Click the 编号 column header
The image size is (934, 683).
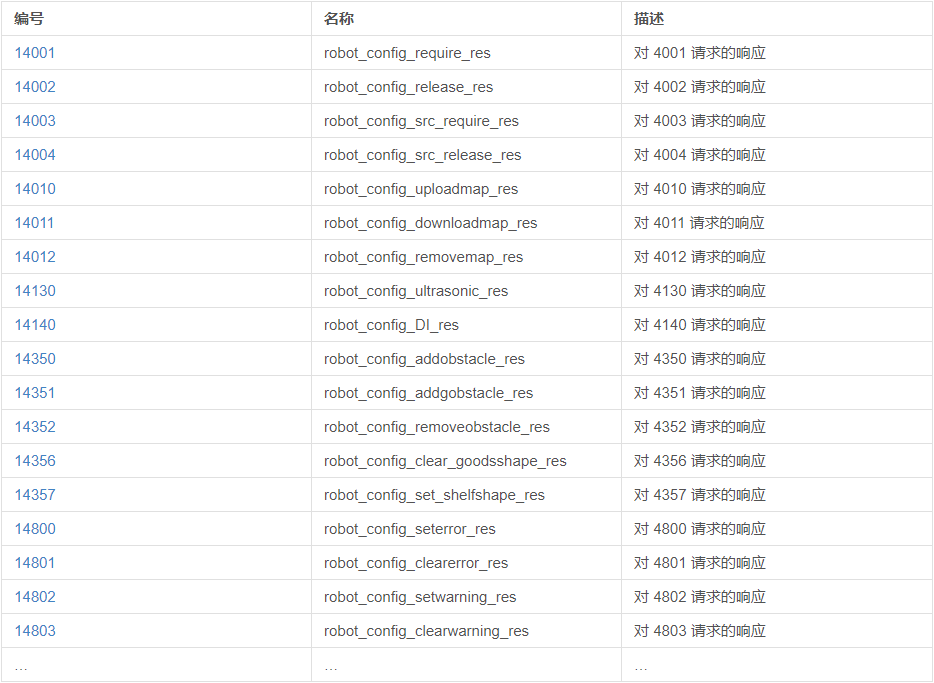tap(29, 19)
